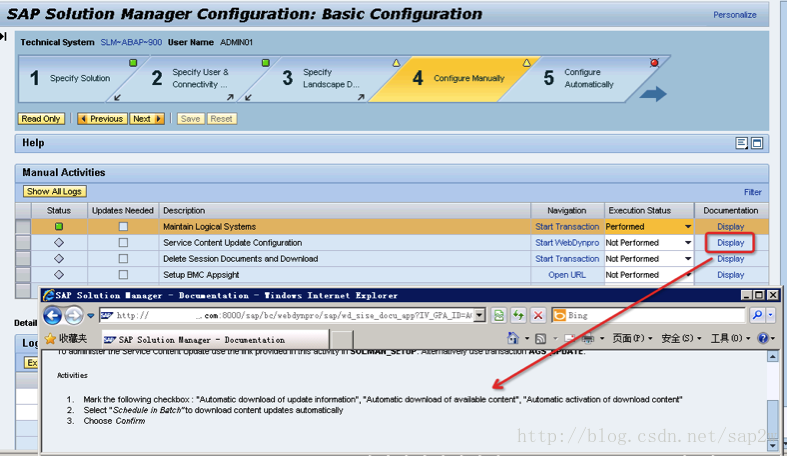Click the IE Home icon
The width and height of the screenshot is (788, 456).
pos(513,338)
